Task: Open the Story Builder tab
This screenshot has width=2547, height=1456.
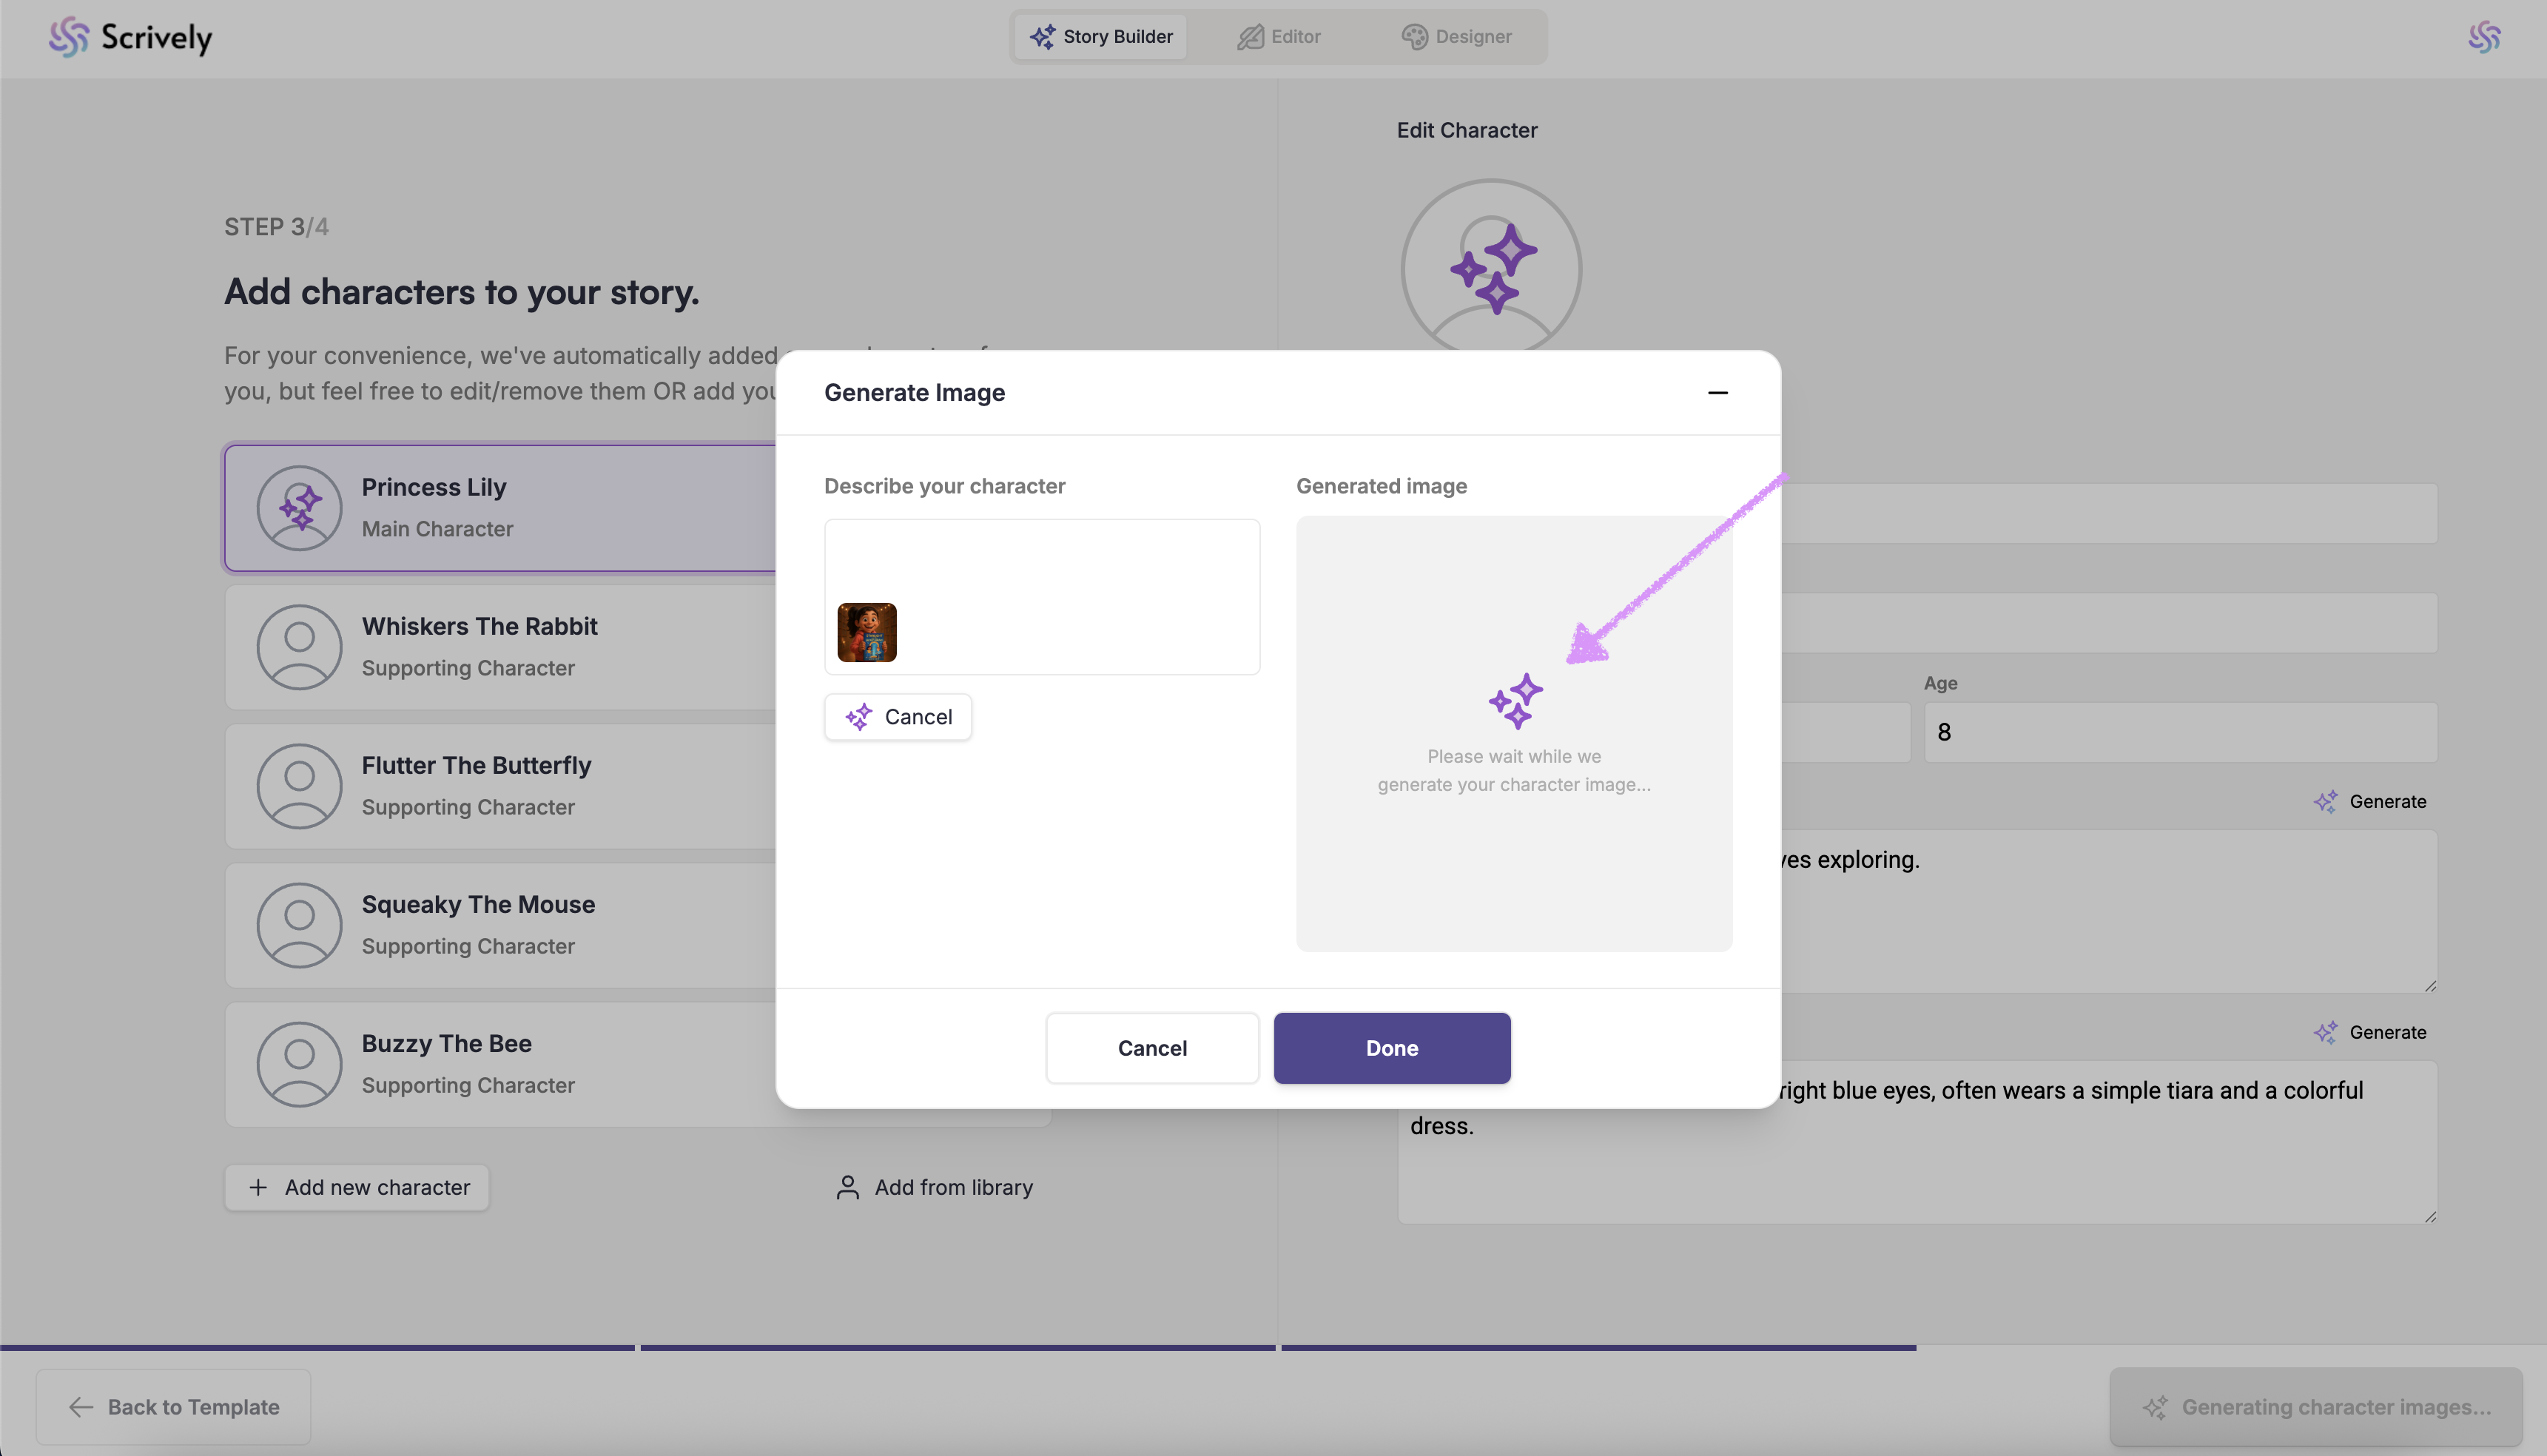Action: 1101,37
